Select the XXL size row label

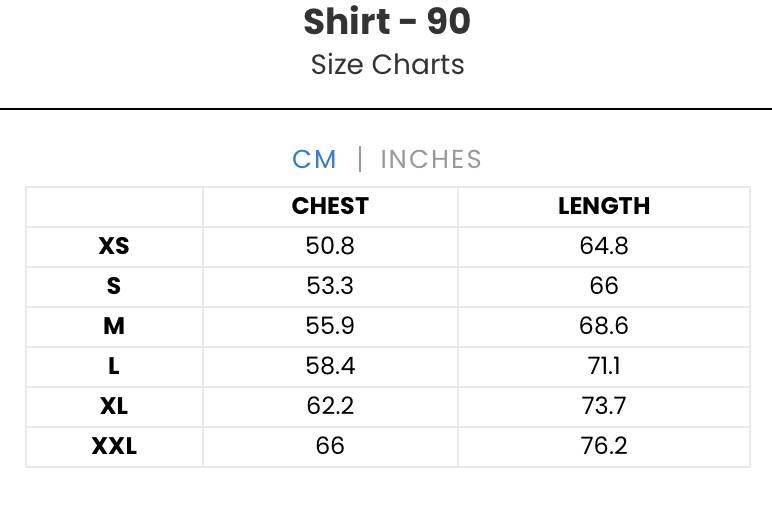(x=114, y=446)
